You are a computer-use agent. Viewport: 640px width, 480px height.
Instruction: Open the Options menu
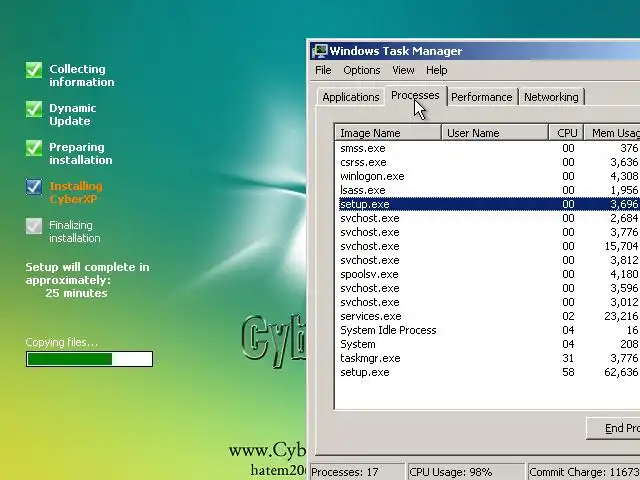point(362,70)
